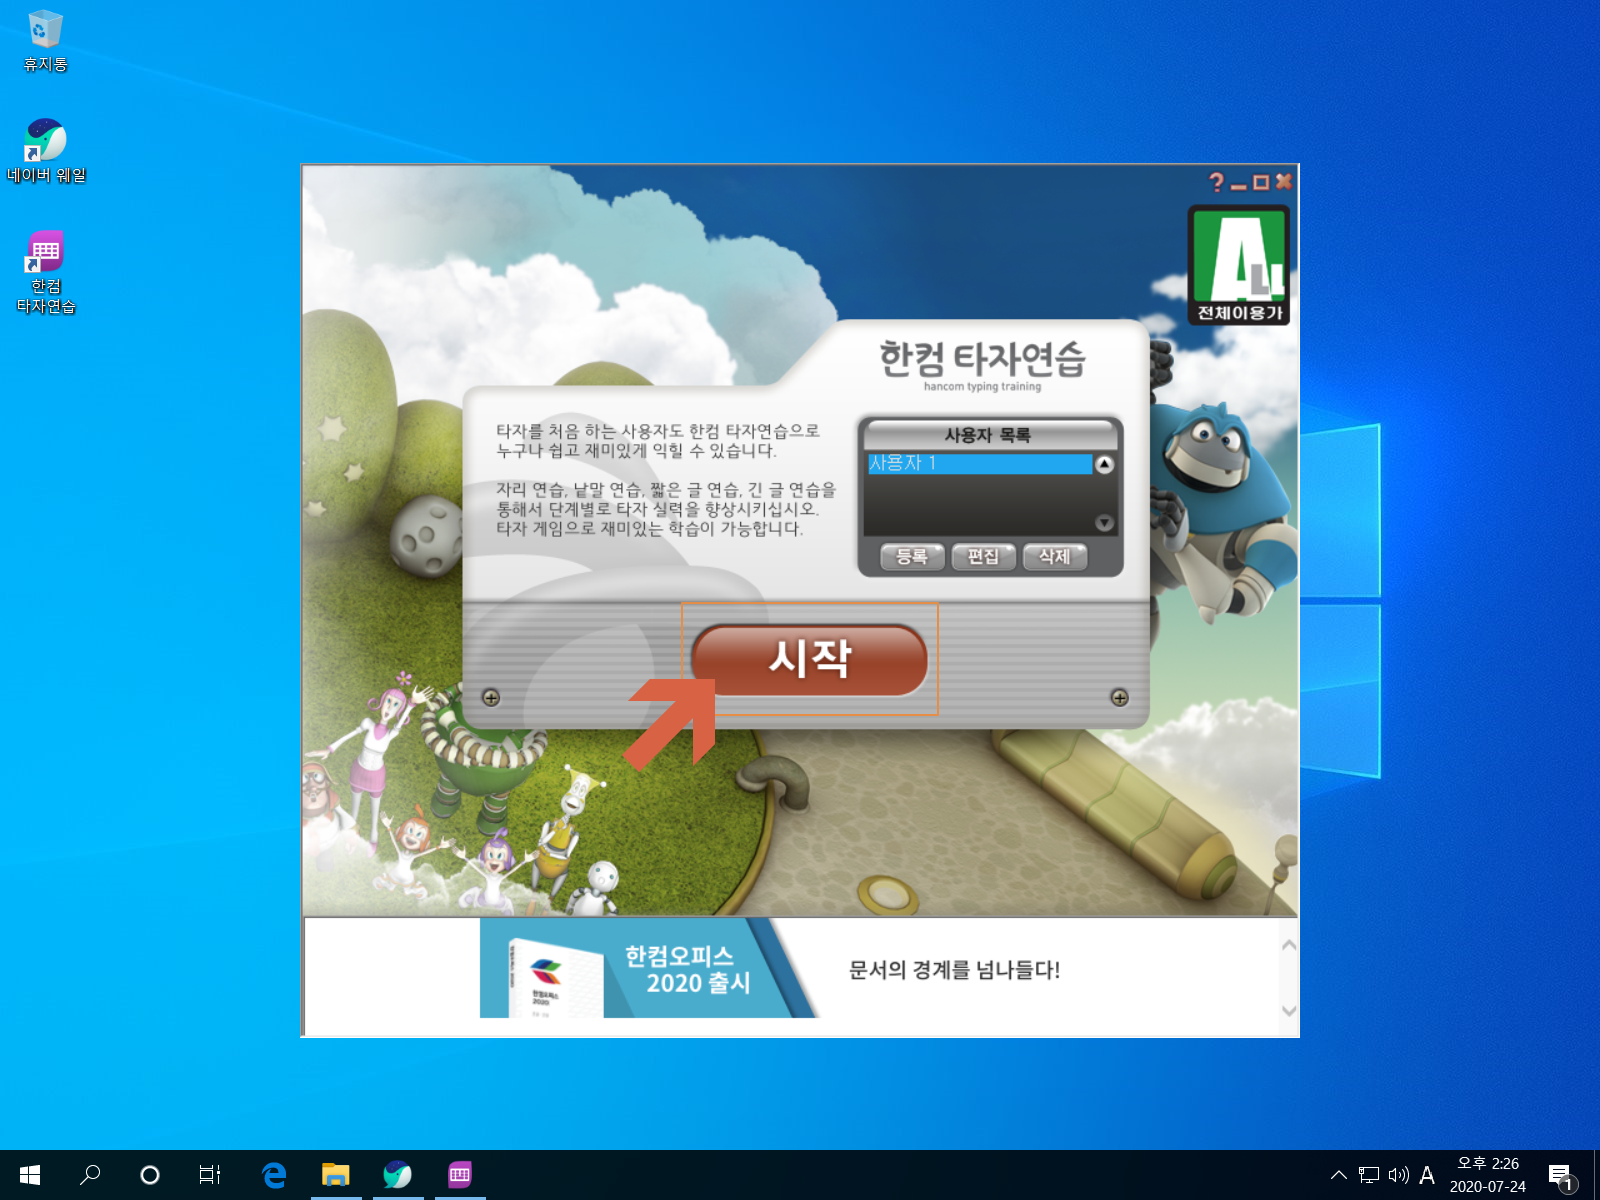Viewport: 1600px width, 1200px height.
Task: Open help with the question mark icon
Action: [1216, 182]
